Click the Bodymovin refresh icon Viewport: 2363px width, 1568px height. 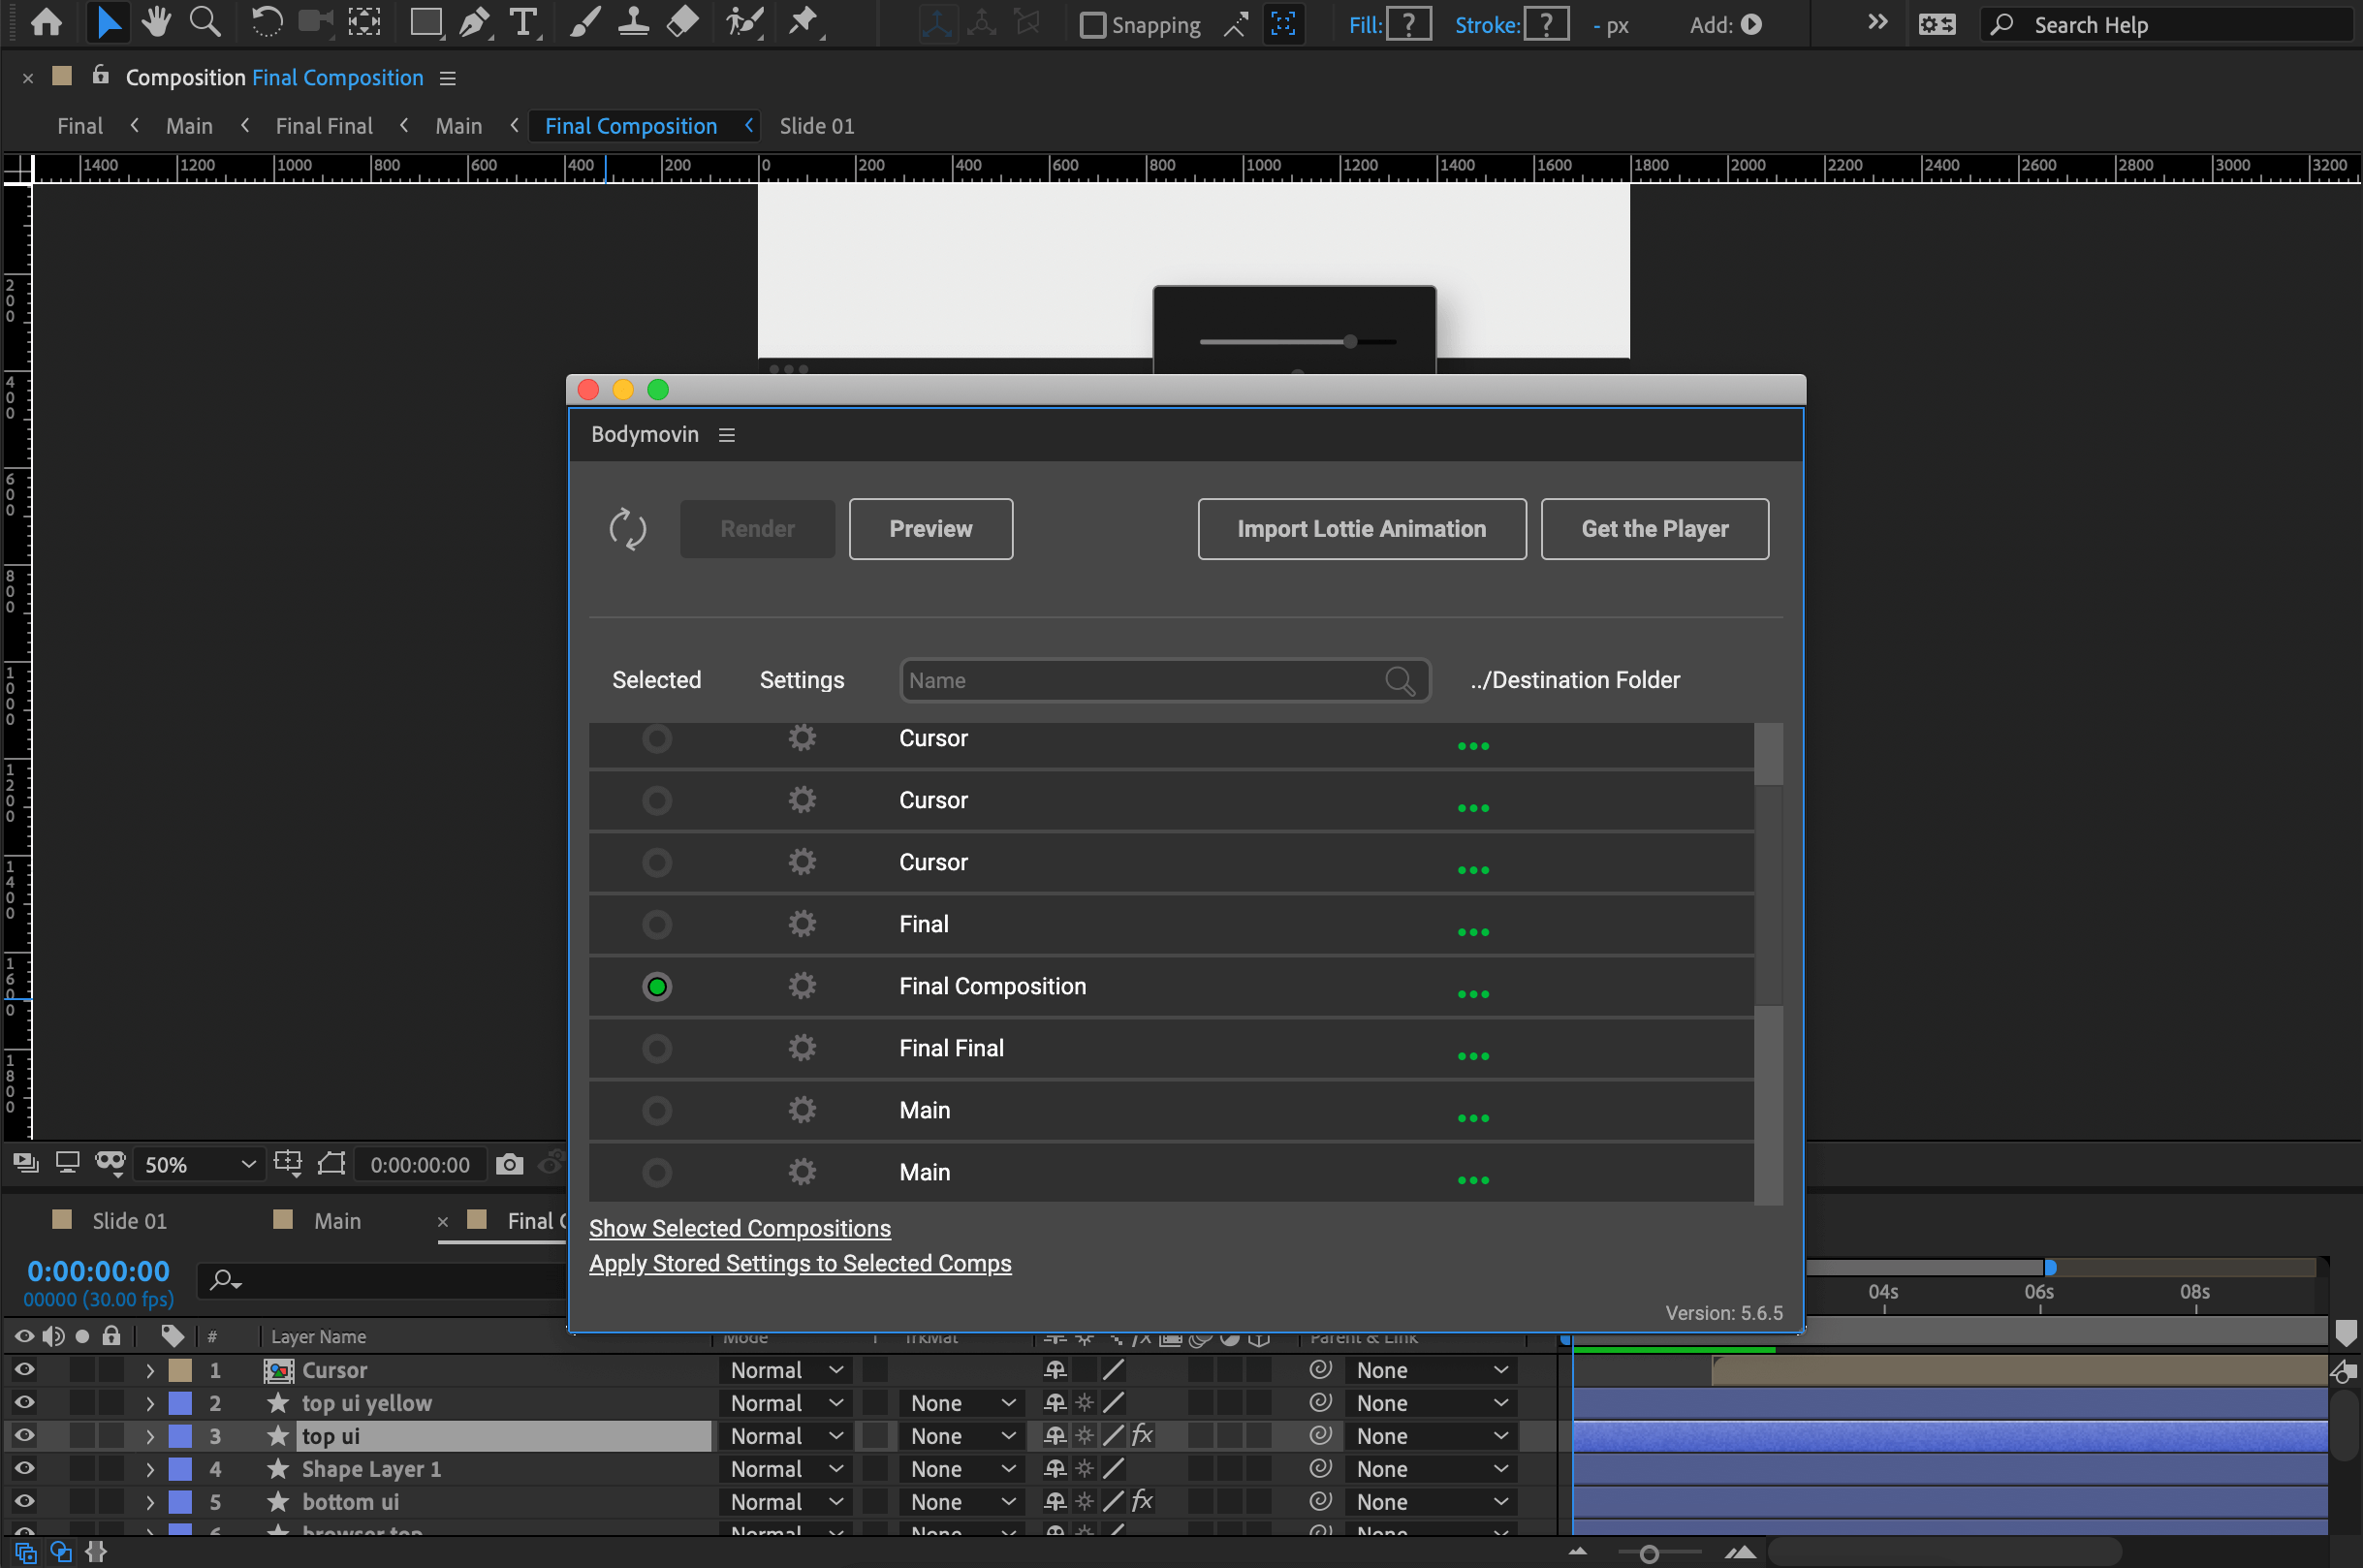627,529
